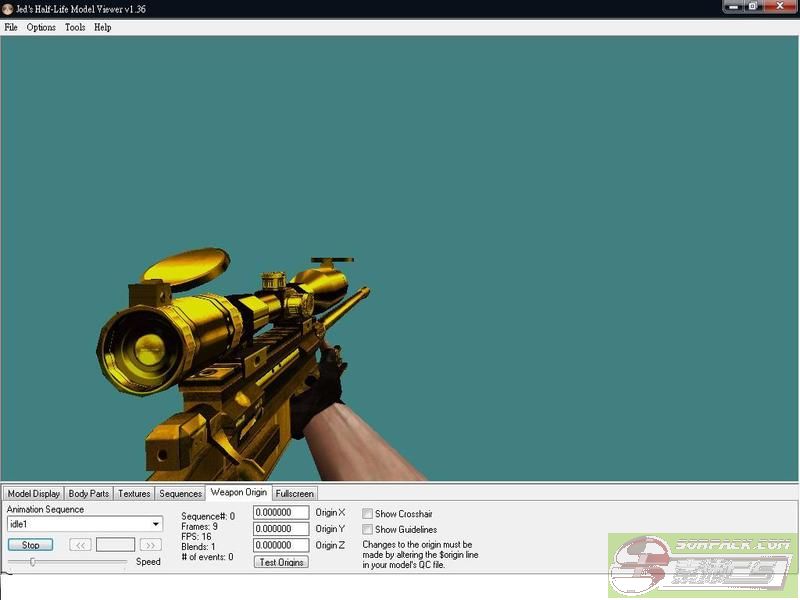
Task: Click the previous frame << button
Action: click(x=81, y=545)
